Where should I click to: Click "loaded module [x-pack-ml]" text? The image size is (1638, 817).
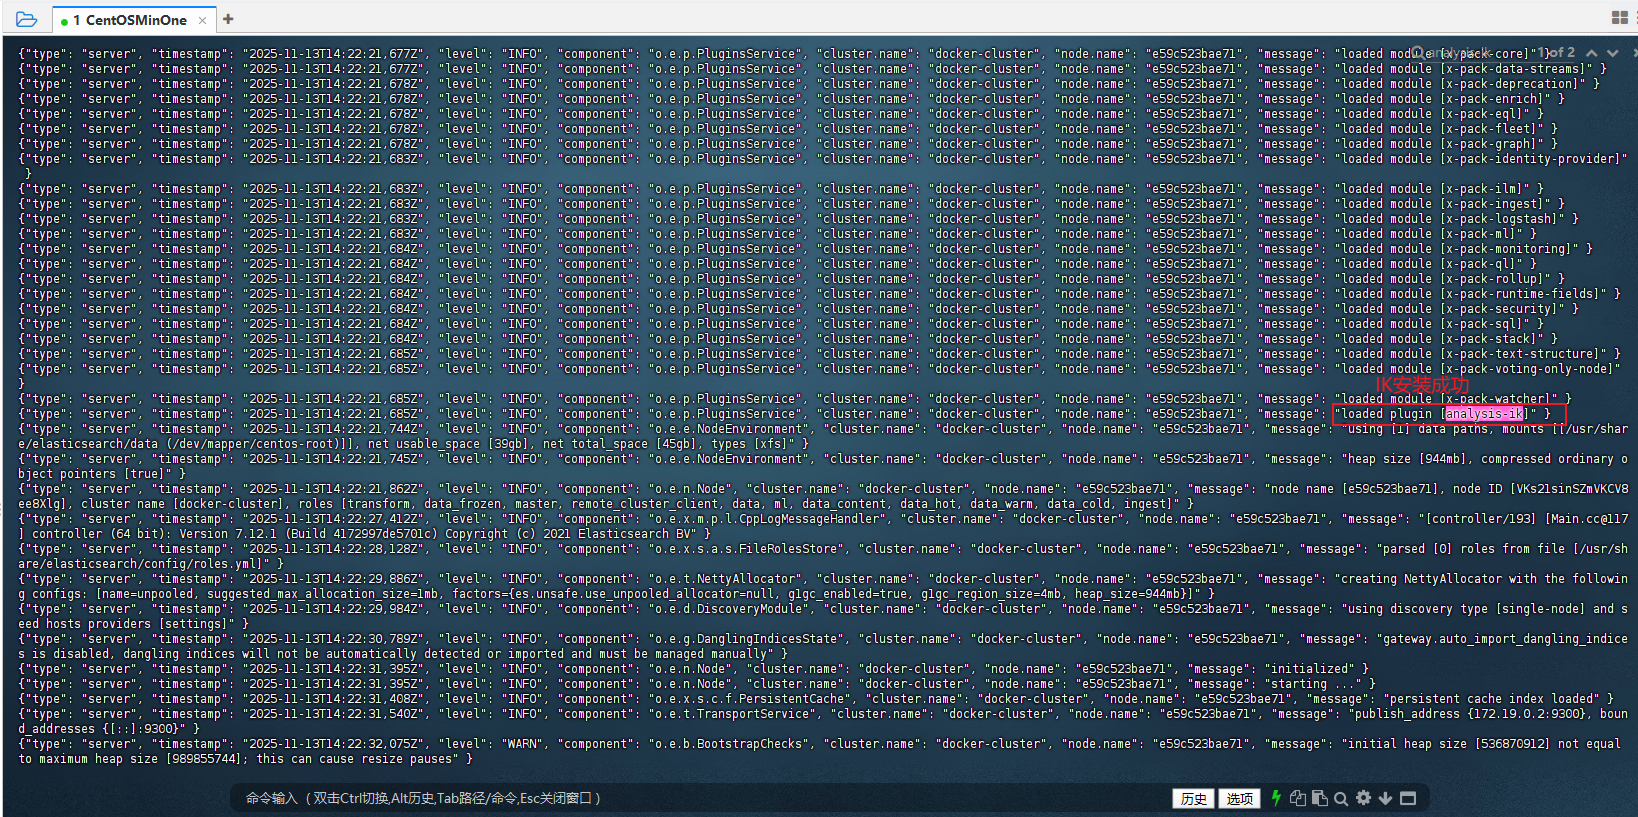1429,234
